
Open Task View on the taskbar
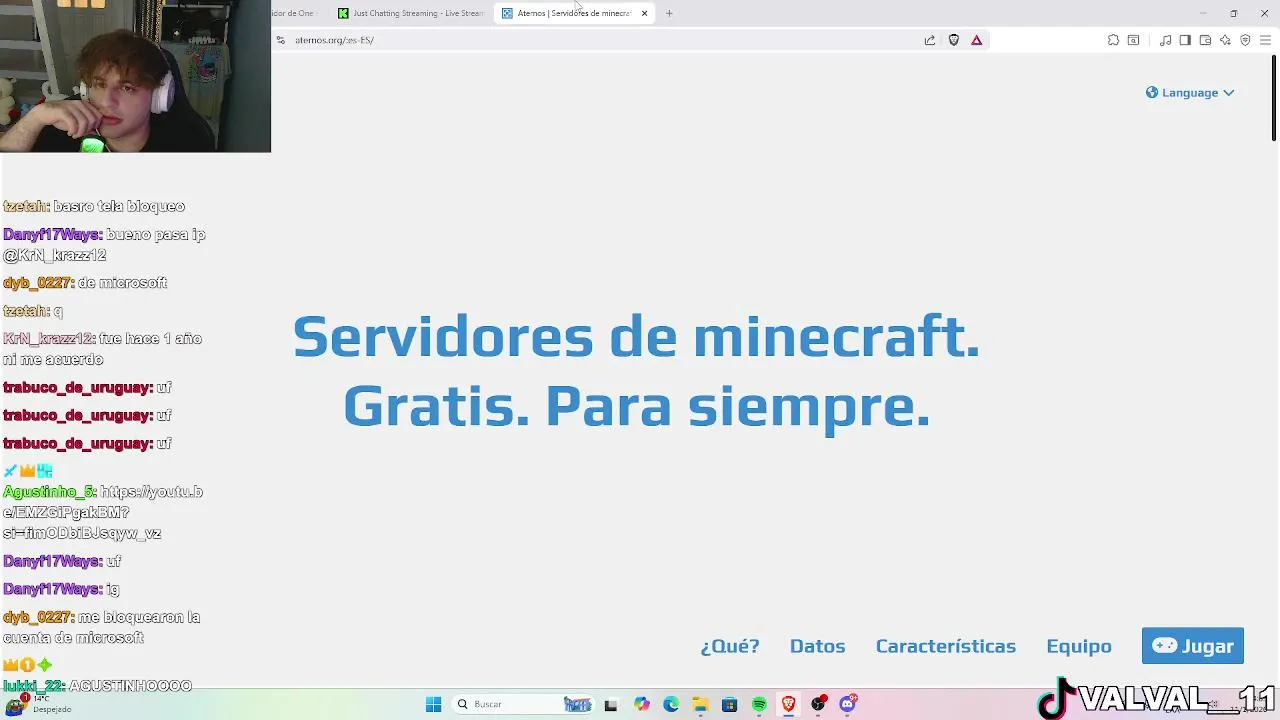[611, 704]
